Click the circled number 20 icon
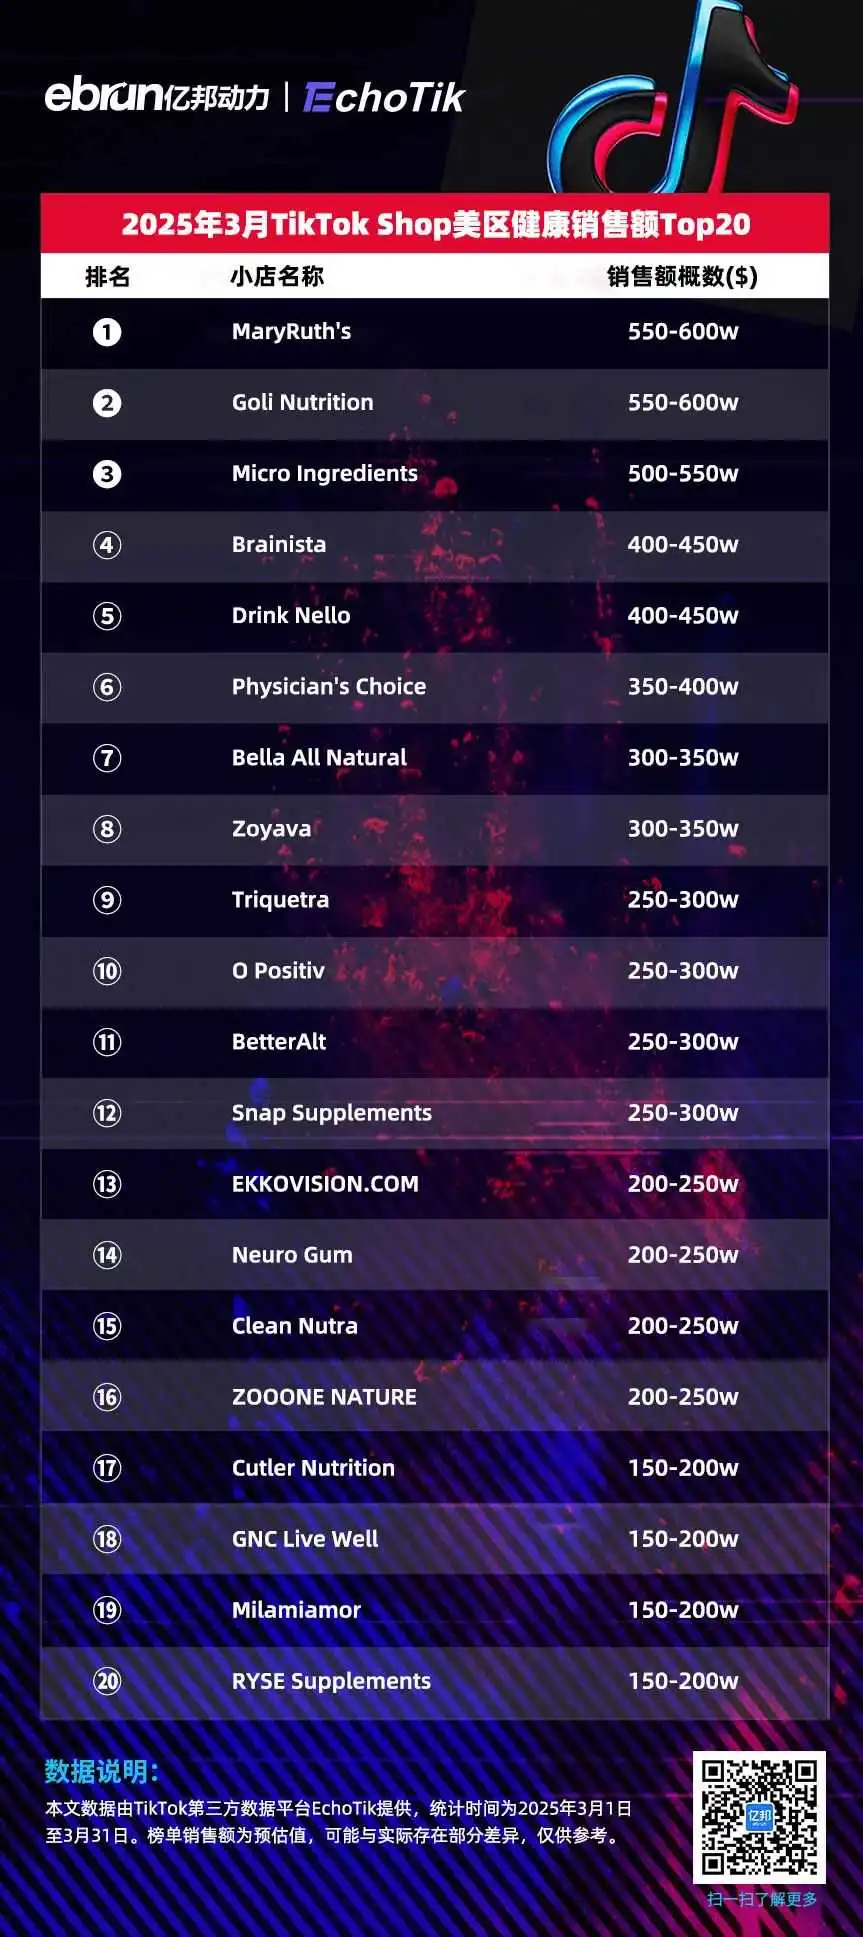The height and width of the screenshot is (1937, 863). [x=107, y=1681]
